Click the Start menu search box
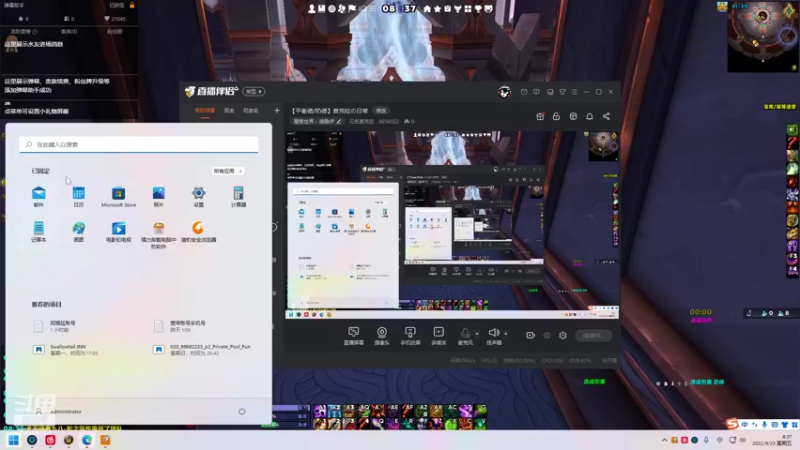 139,144
